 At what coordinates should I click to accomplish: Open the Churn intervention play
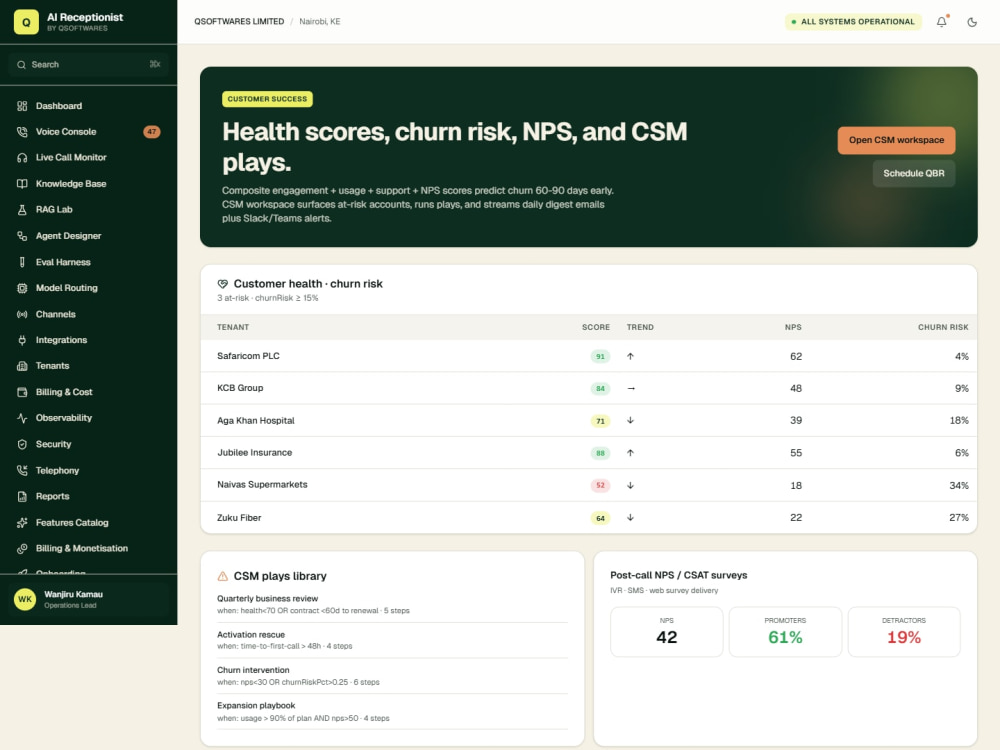(x=392, y=676)
